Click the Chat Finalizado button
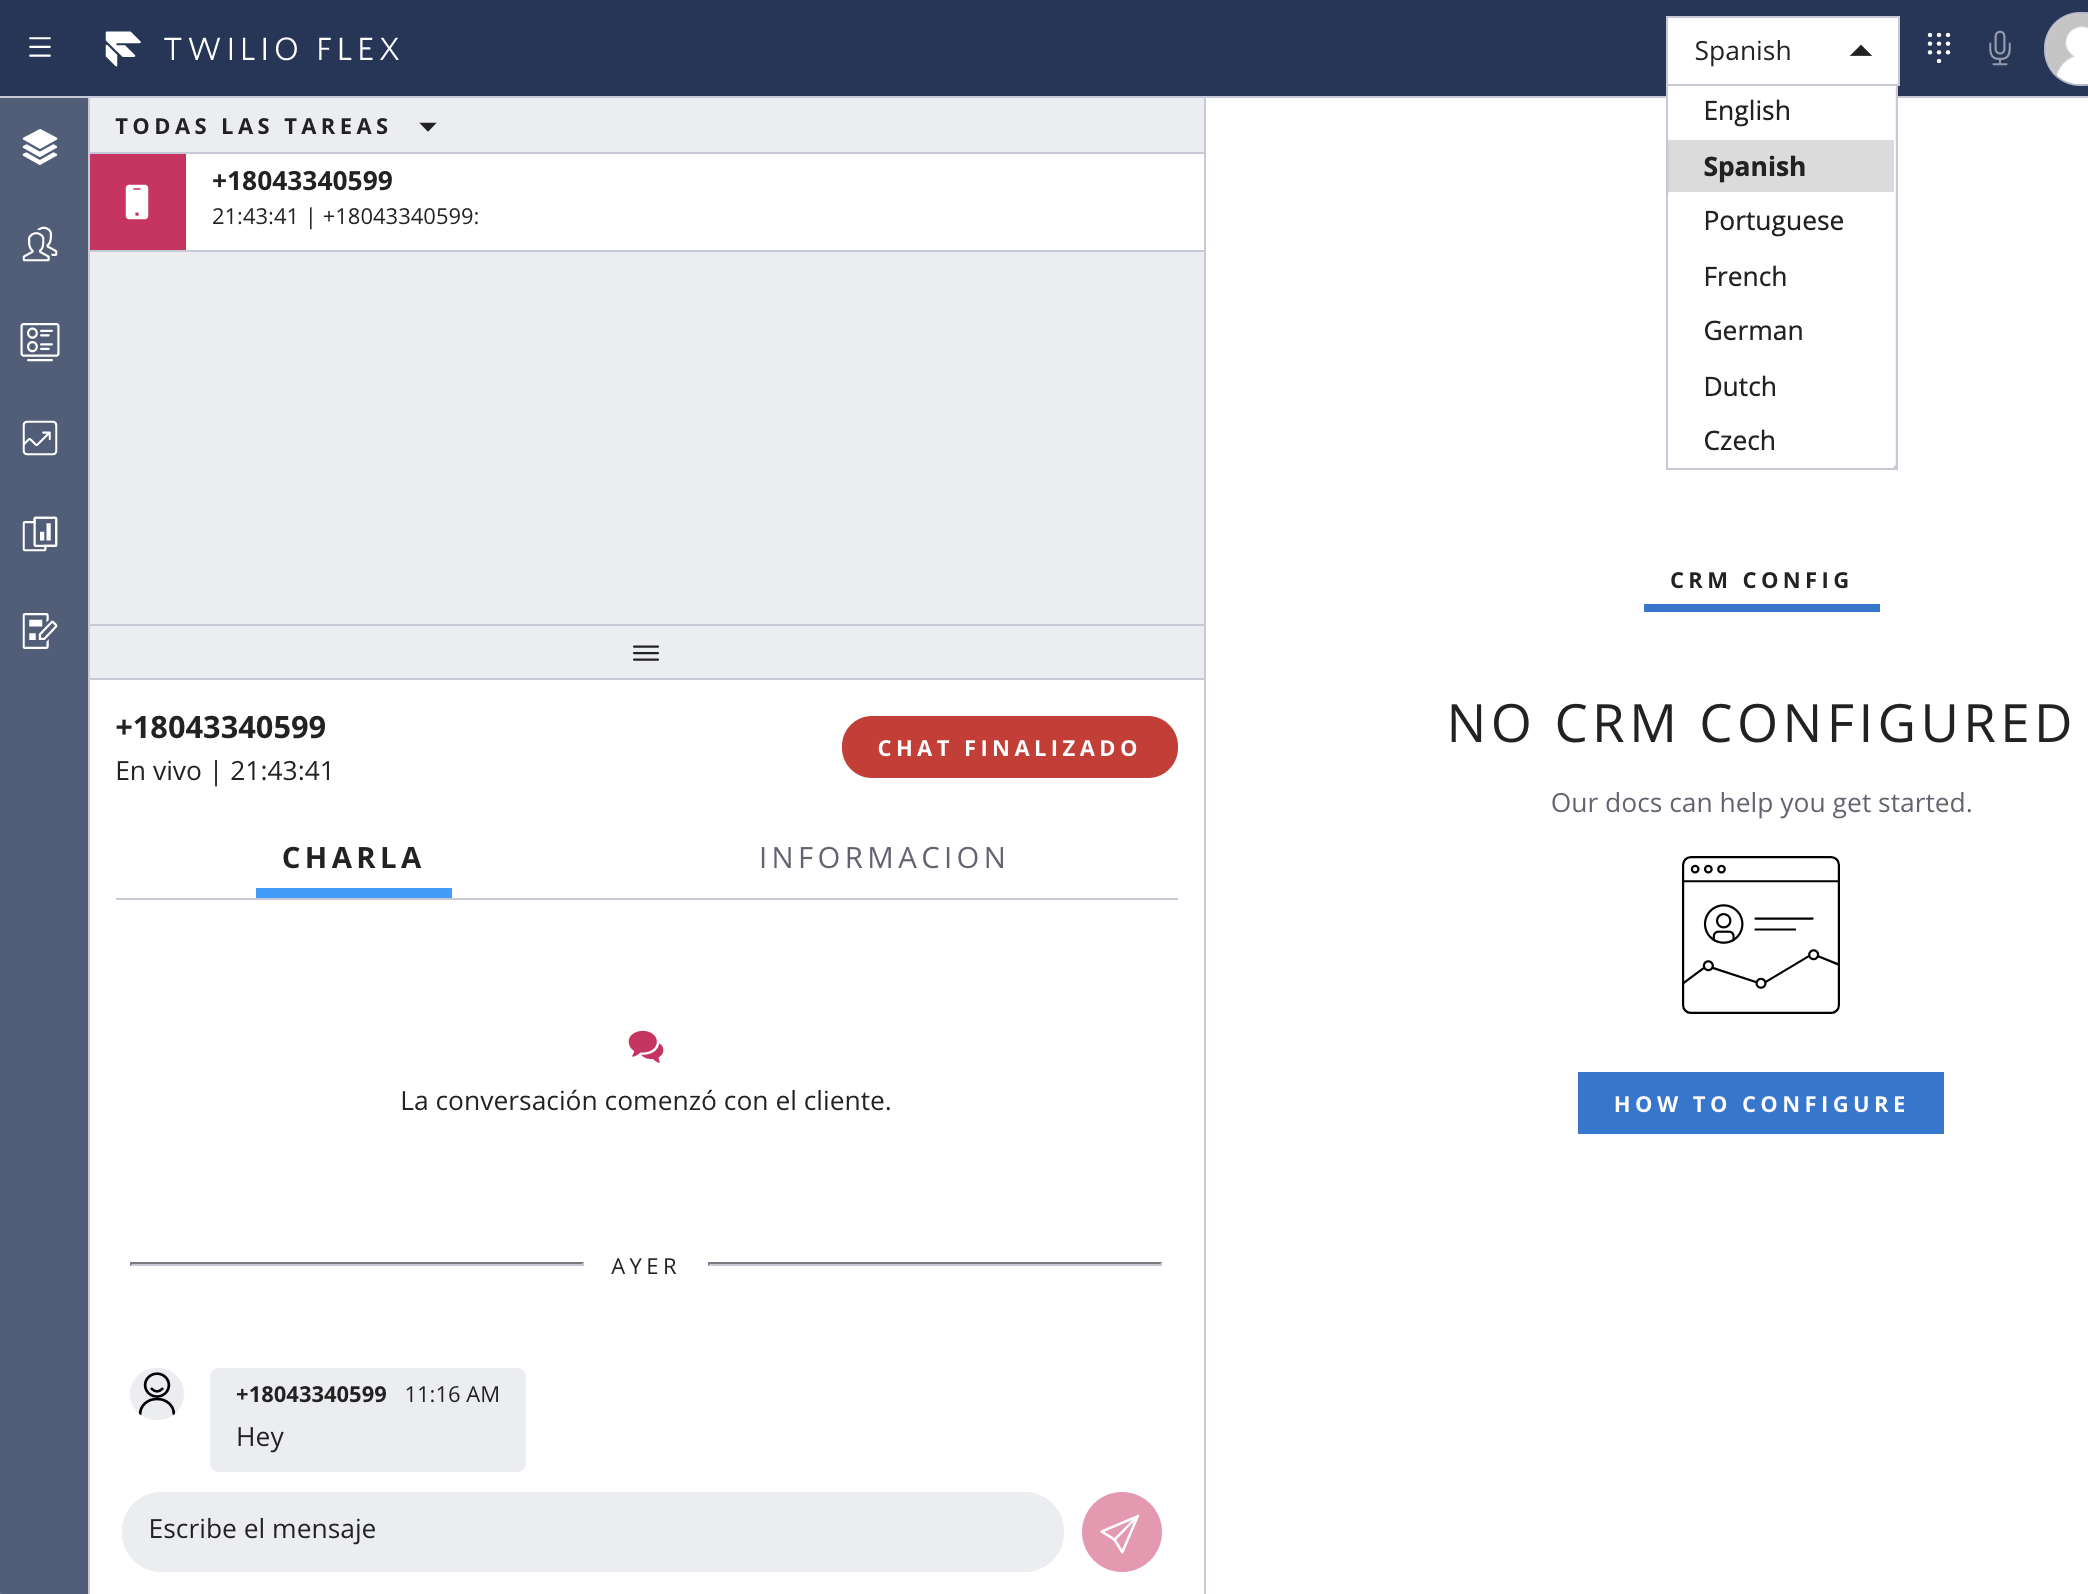This screenshot has width=2088, height=1594. 1009,748
